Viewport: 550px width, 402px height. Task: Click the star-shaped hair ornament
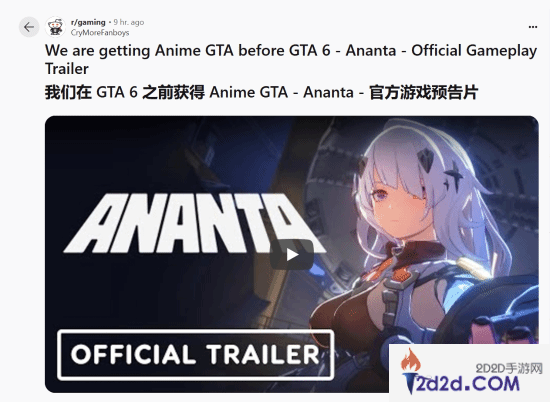453,175
